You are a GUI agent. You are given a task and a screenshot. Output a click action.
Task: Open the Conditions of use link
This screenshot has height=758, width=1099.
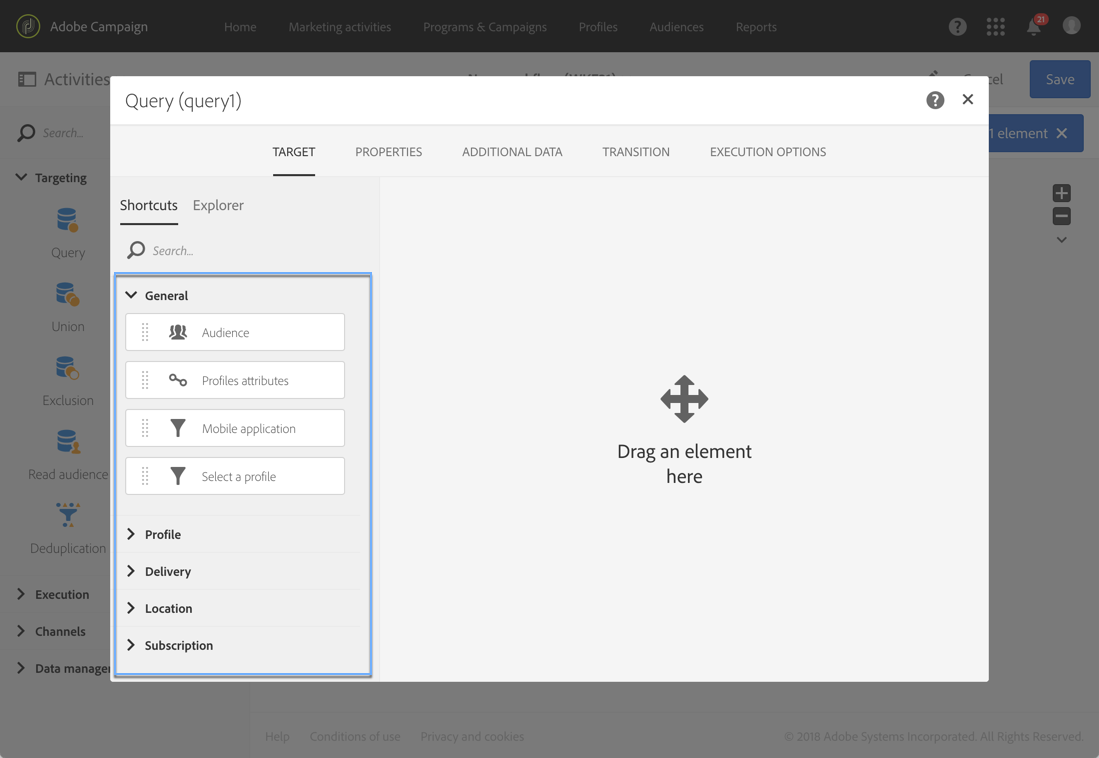coord(355,736)
